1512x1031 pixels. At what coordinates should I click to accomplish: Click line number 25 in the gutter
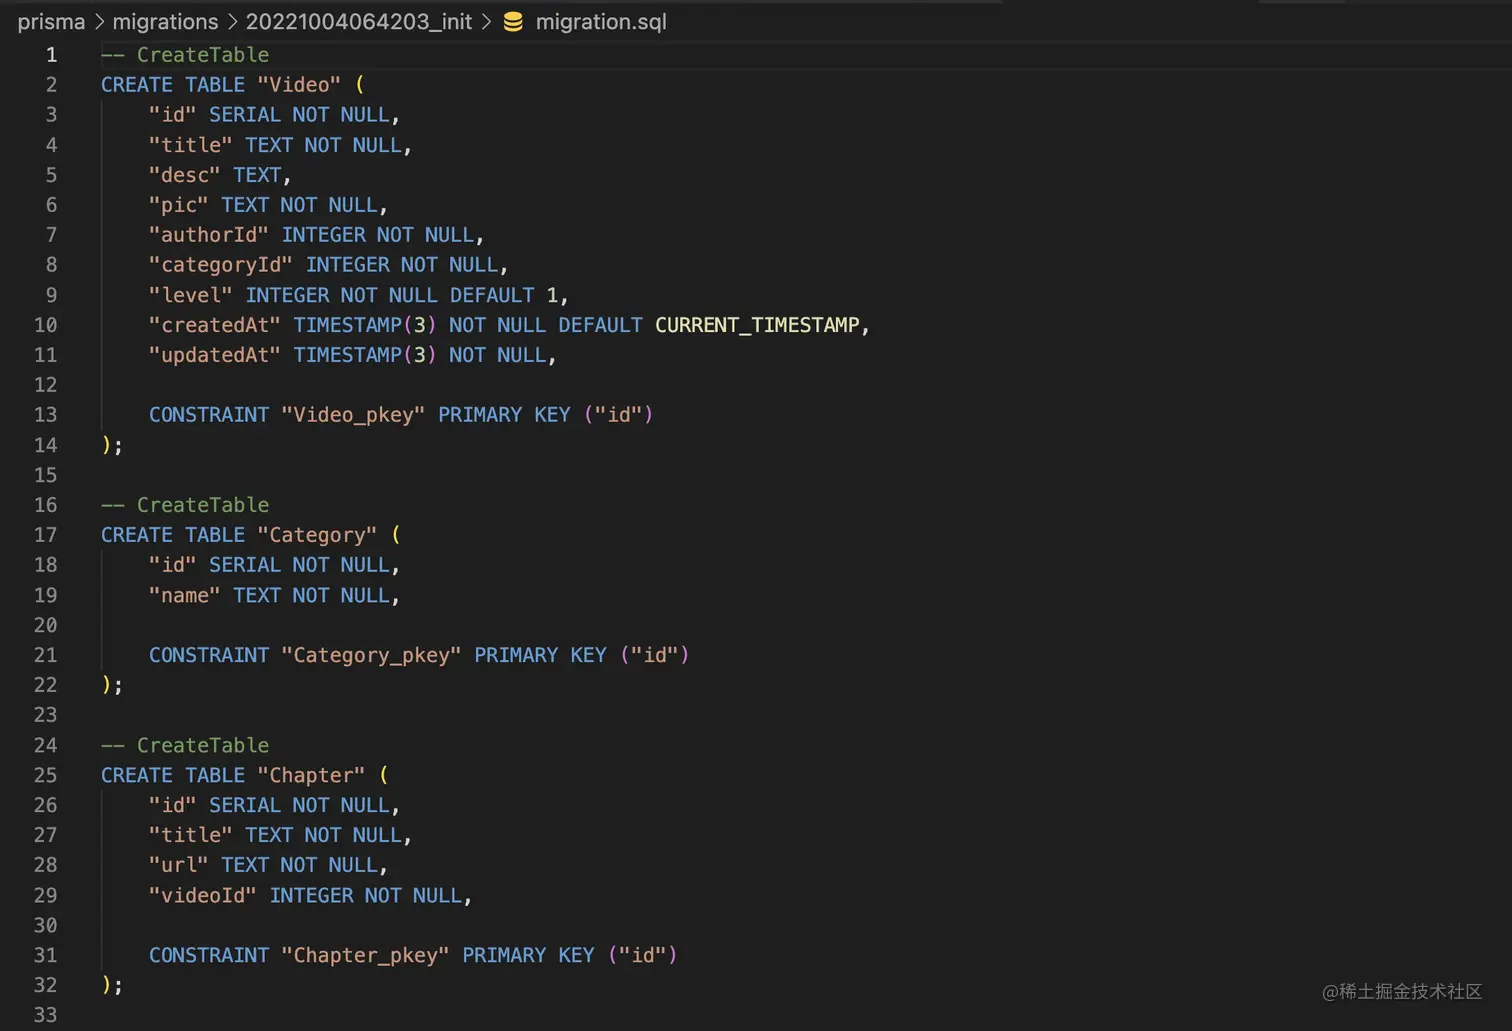point(45,775)
